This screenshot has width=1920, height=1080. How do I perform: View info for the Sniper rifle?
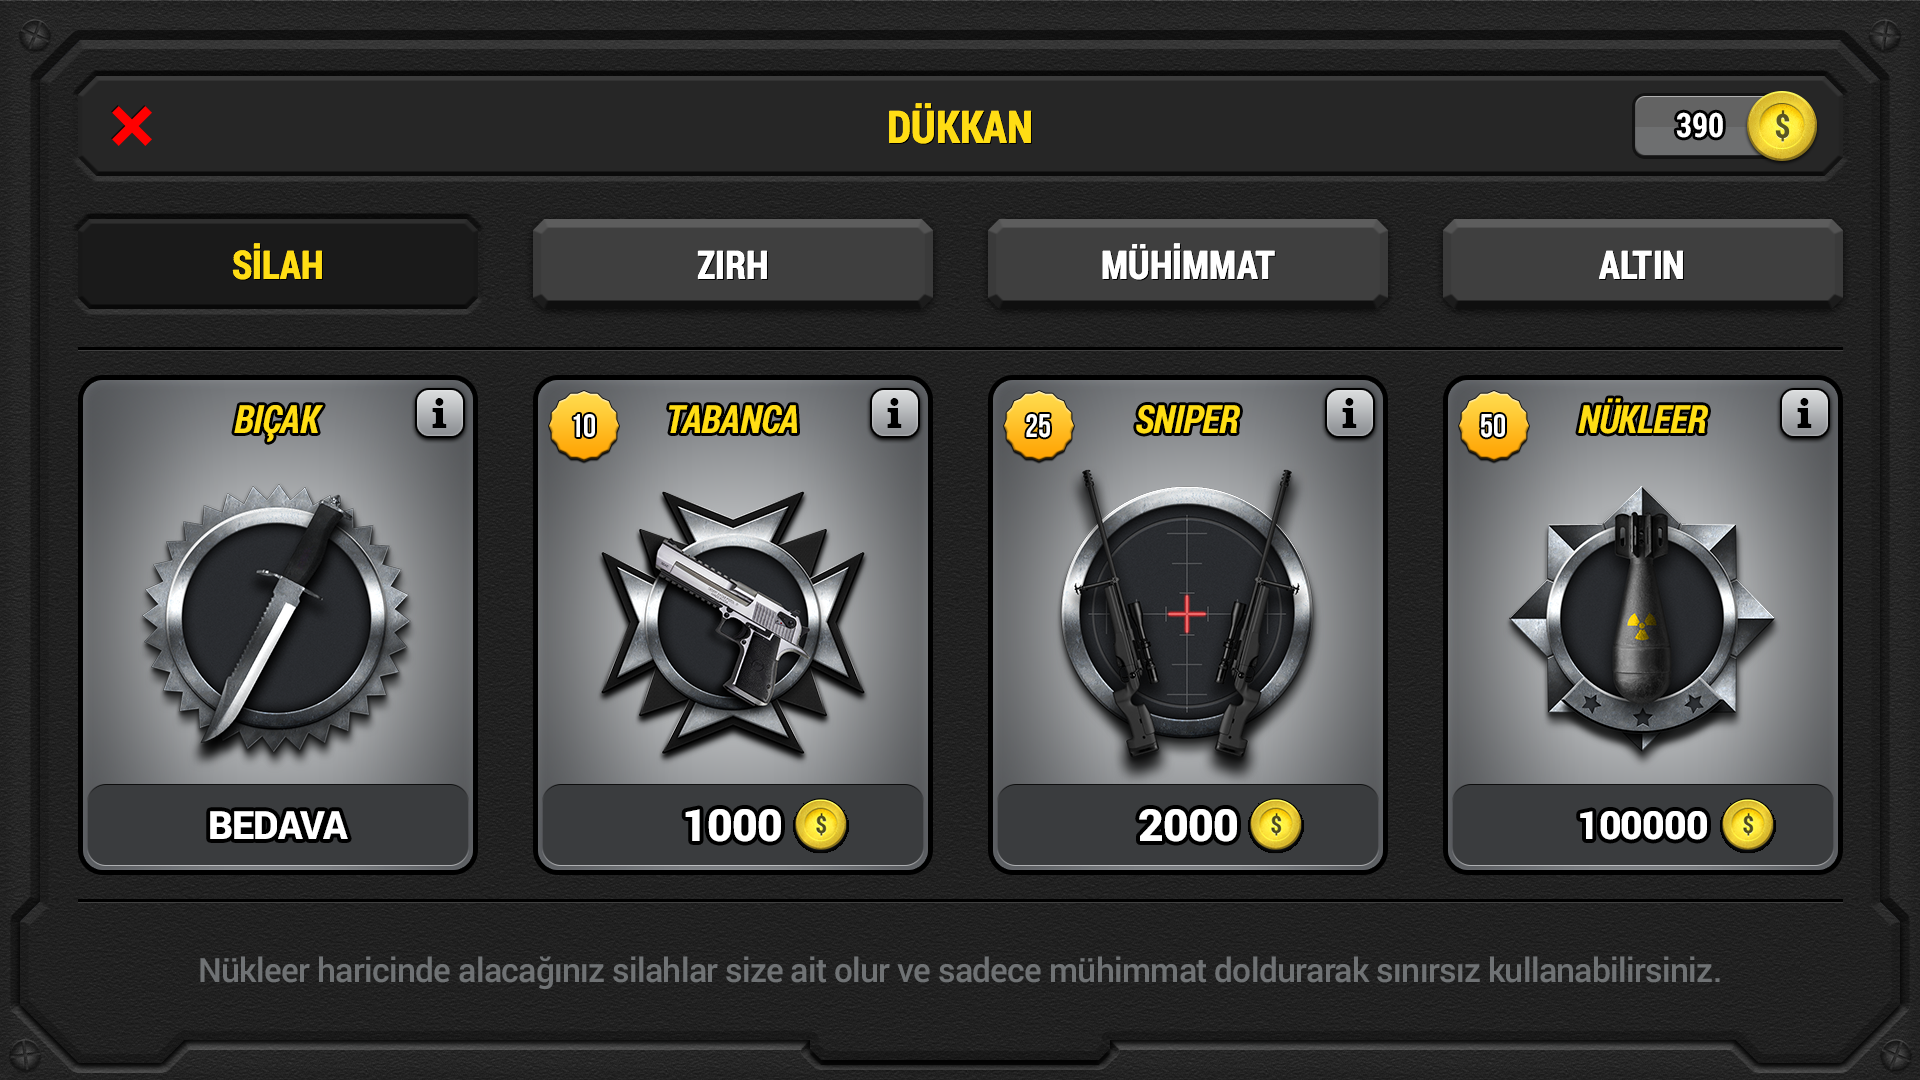(x=1350, y=414)
